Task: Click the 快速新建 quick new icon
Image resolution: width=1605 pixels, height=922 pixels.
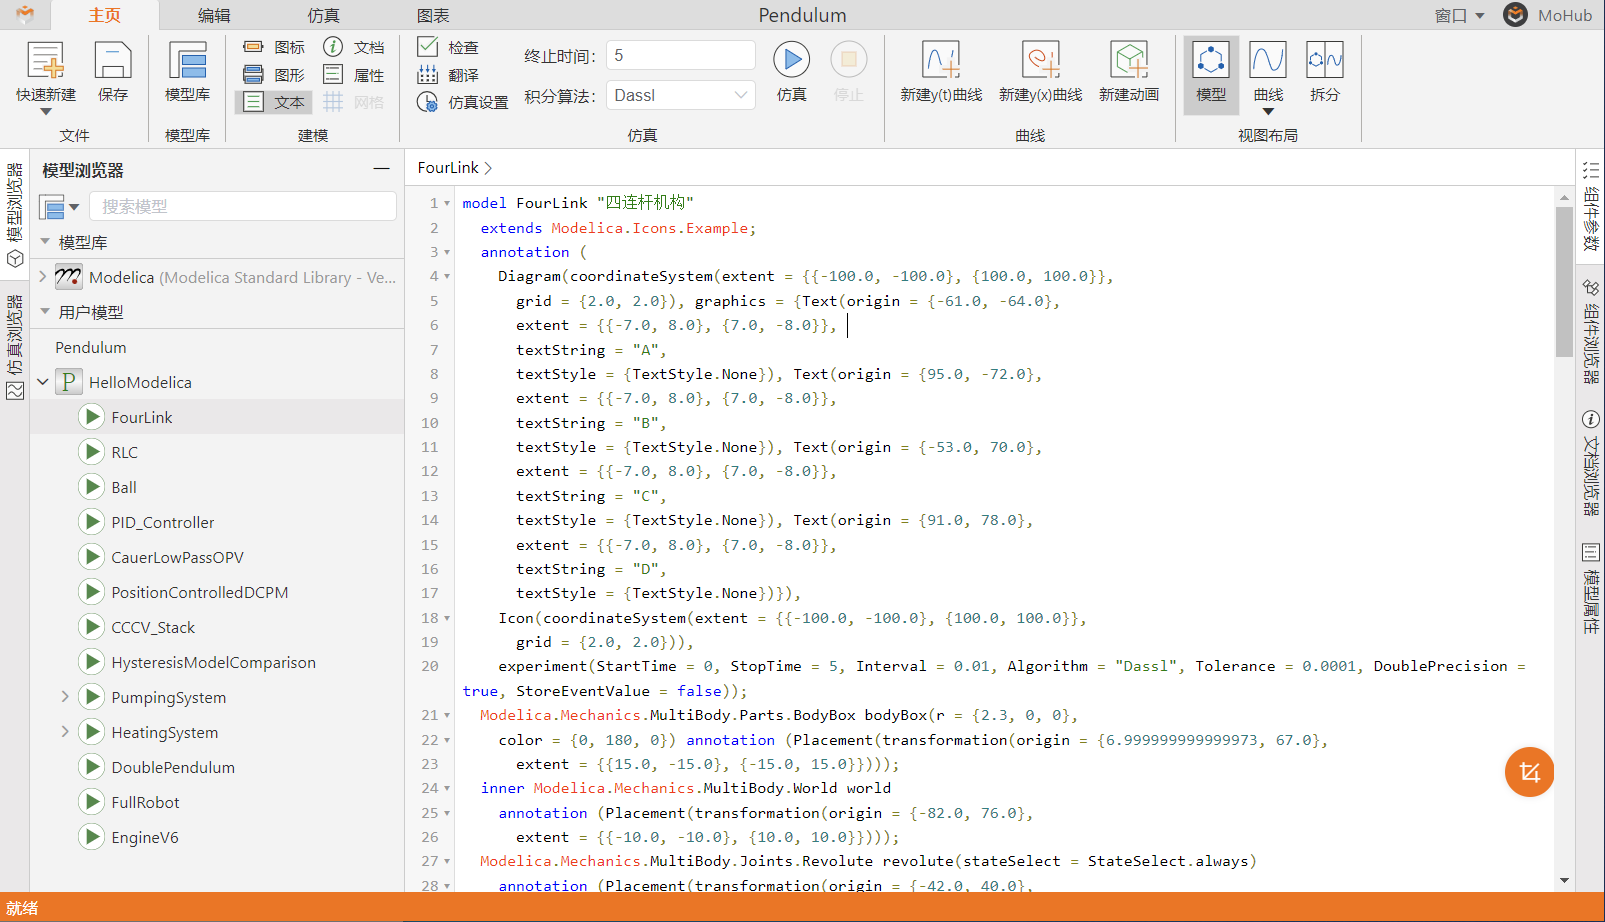Action: (45, 62)
